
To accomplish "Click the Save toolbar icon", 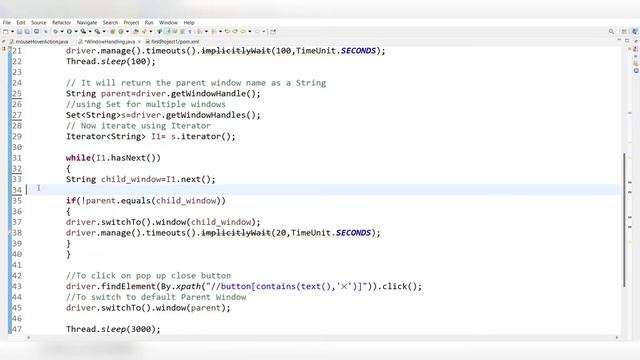I will (x=19, y=31).
